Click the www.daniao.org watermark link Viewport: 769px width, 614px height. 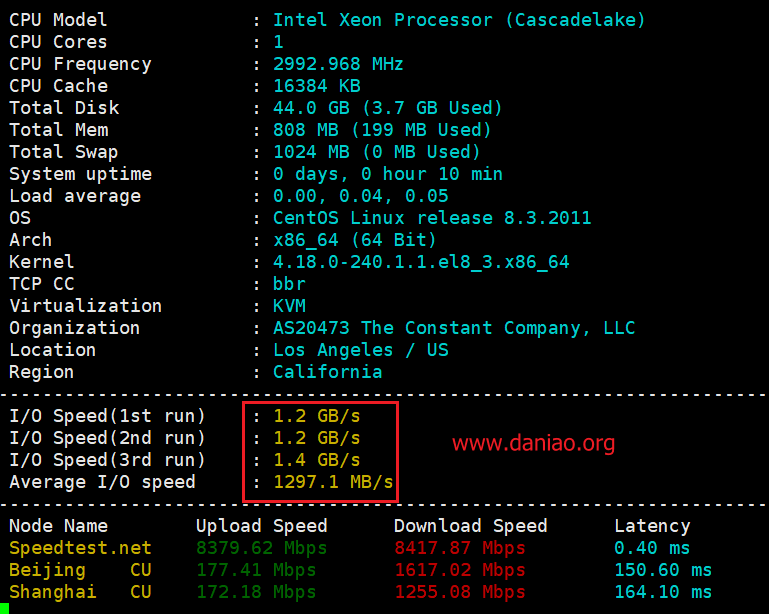533,443
